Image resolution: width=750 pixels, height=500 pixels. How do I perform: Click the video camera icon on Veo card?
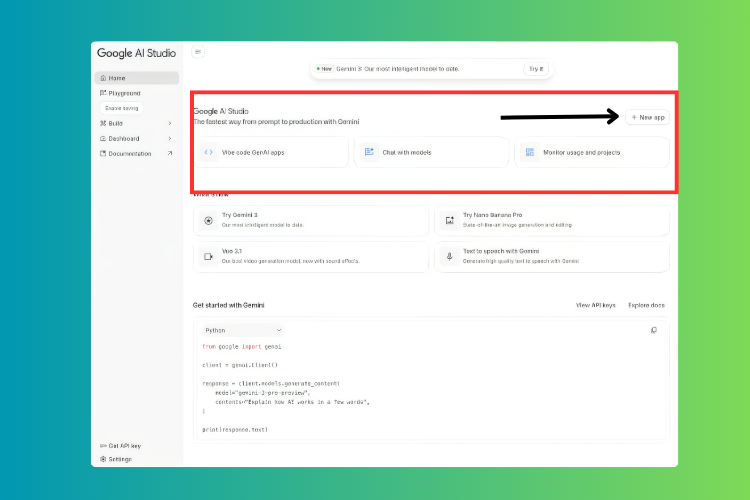pos(209,256)
